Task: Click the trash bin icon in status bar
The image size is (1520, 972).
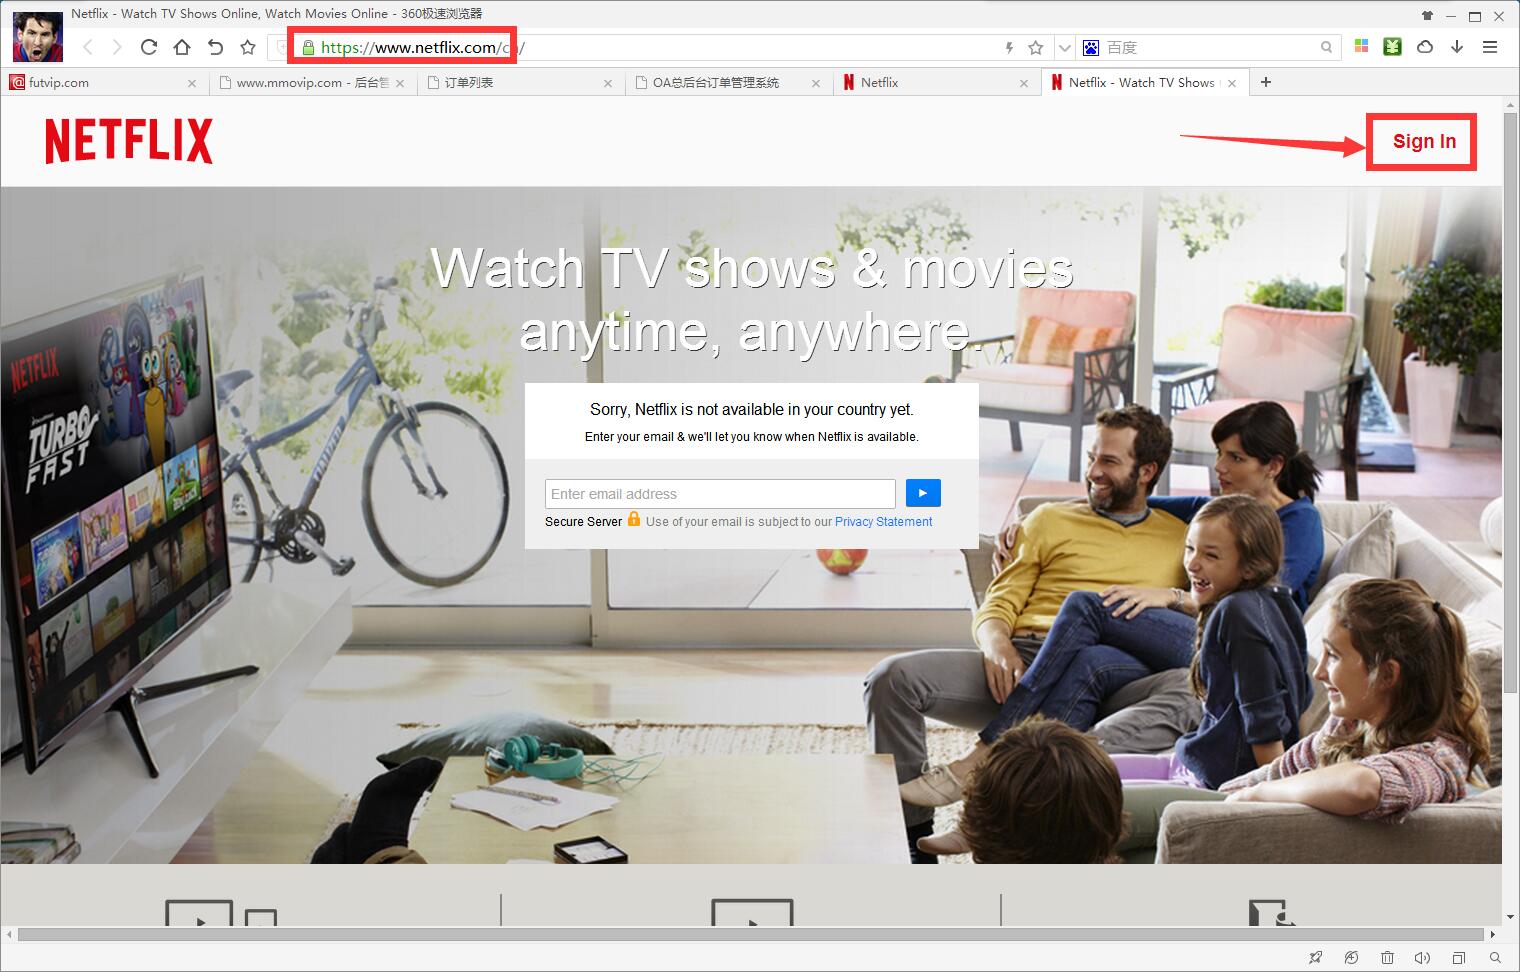Action: click(1388, 958)
